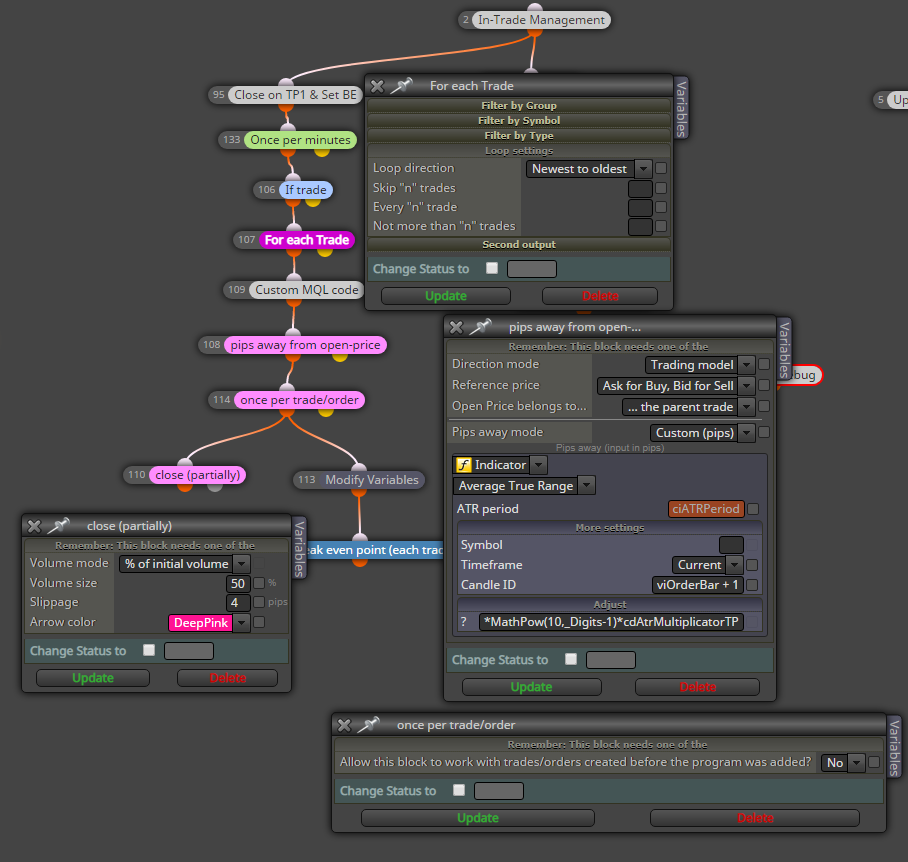908x862 pixels.
Task: Open Reference price dropdown
Action: (676, 386)
